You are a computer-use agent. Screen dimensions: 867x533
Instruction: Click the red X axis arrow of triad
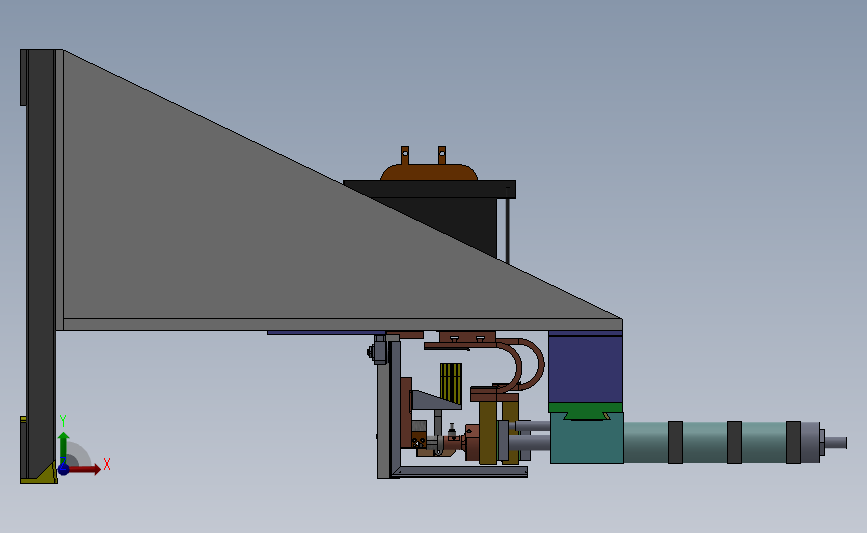86,469
